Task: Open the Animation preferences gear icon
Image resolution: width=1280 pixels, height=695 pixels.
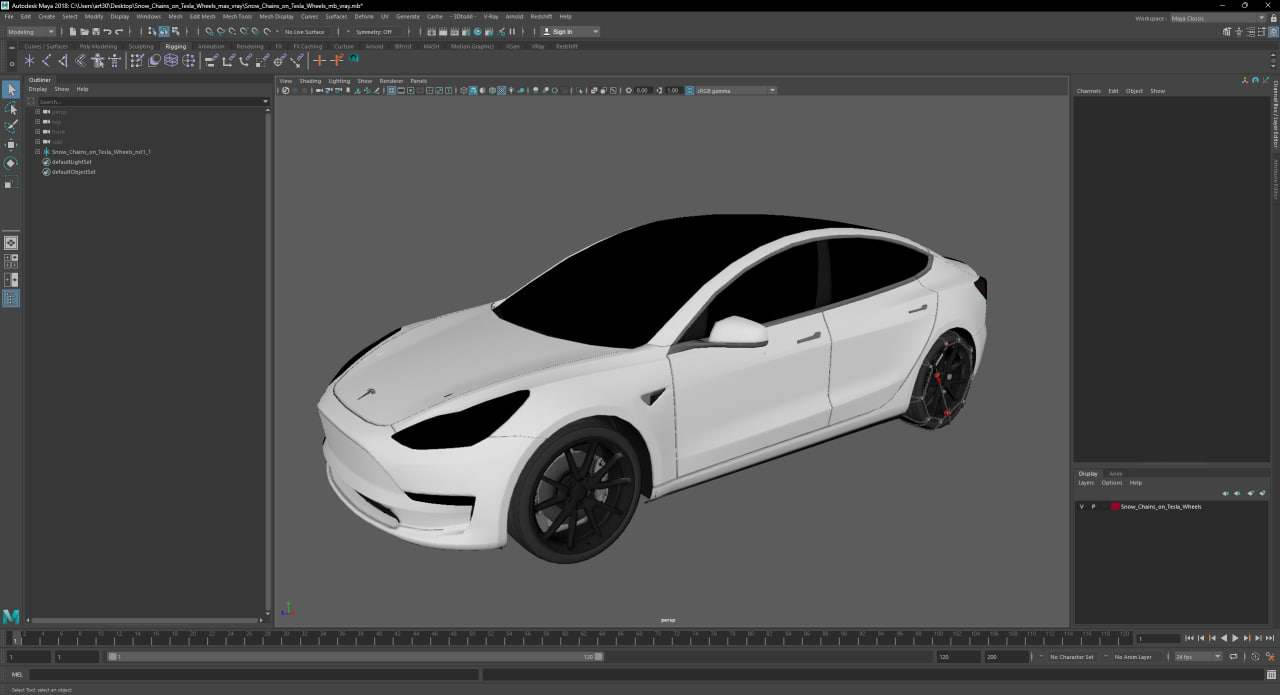Action: [1271, 656]
